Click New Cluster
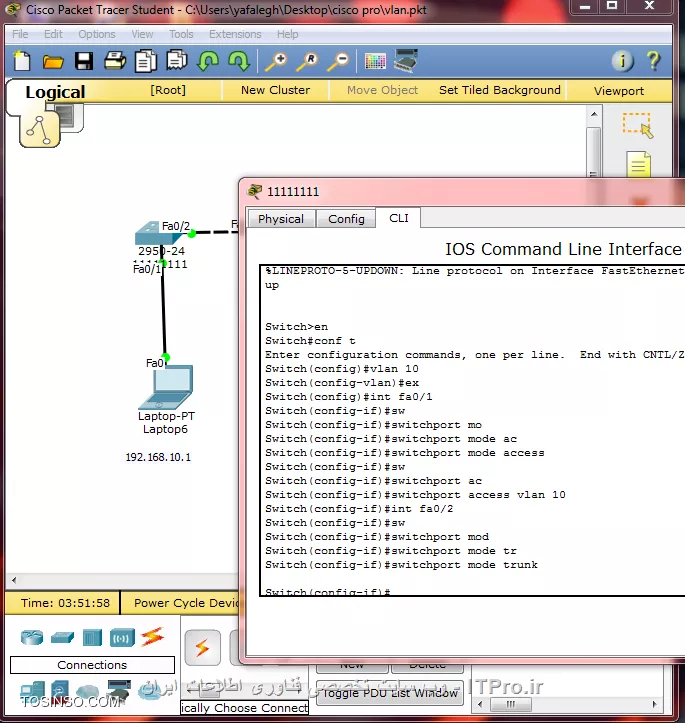 [275, 90]
